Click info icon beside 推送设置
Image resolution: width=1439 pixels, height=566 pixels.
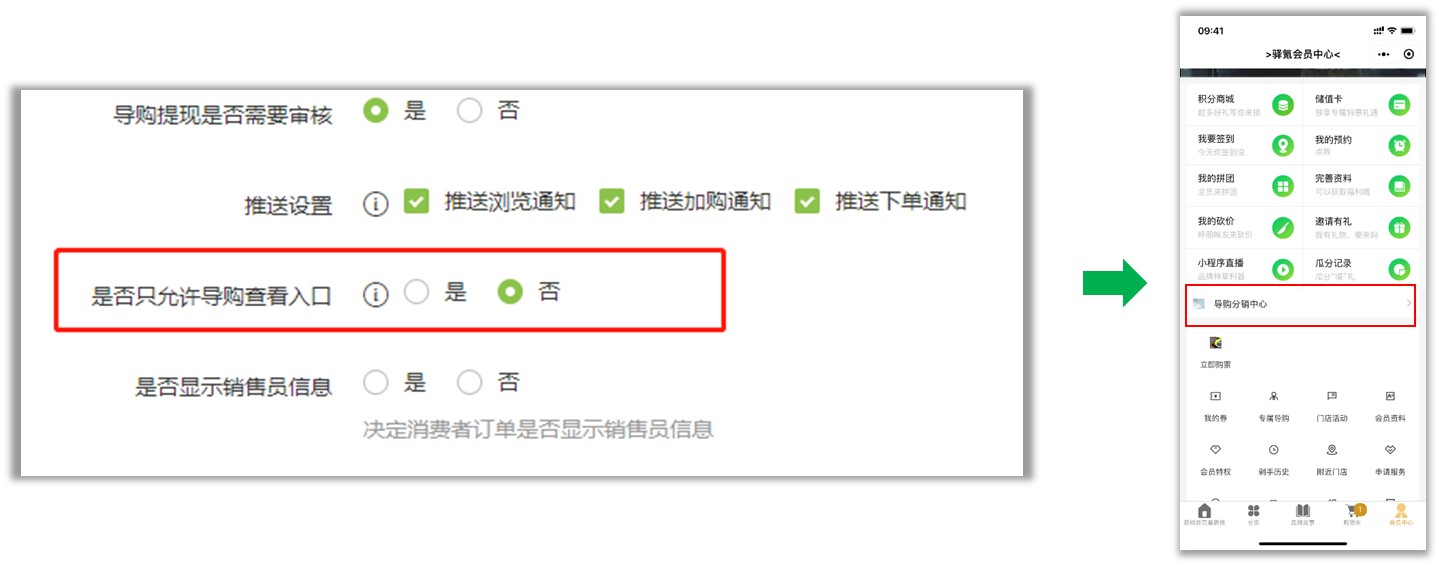tap(375, 205)
